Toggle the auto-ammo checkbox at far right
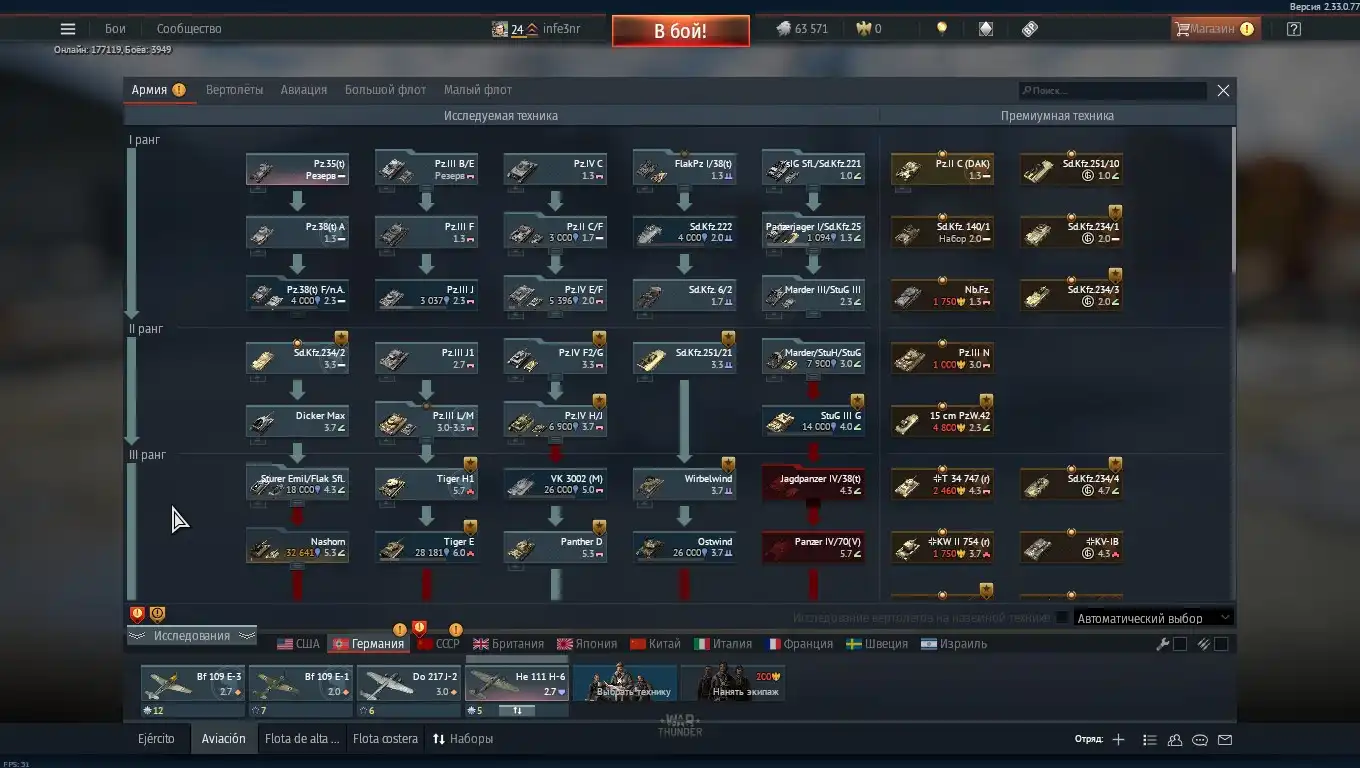 pyautogui.click(x=1221, y=644)
